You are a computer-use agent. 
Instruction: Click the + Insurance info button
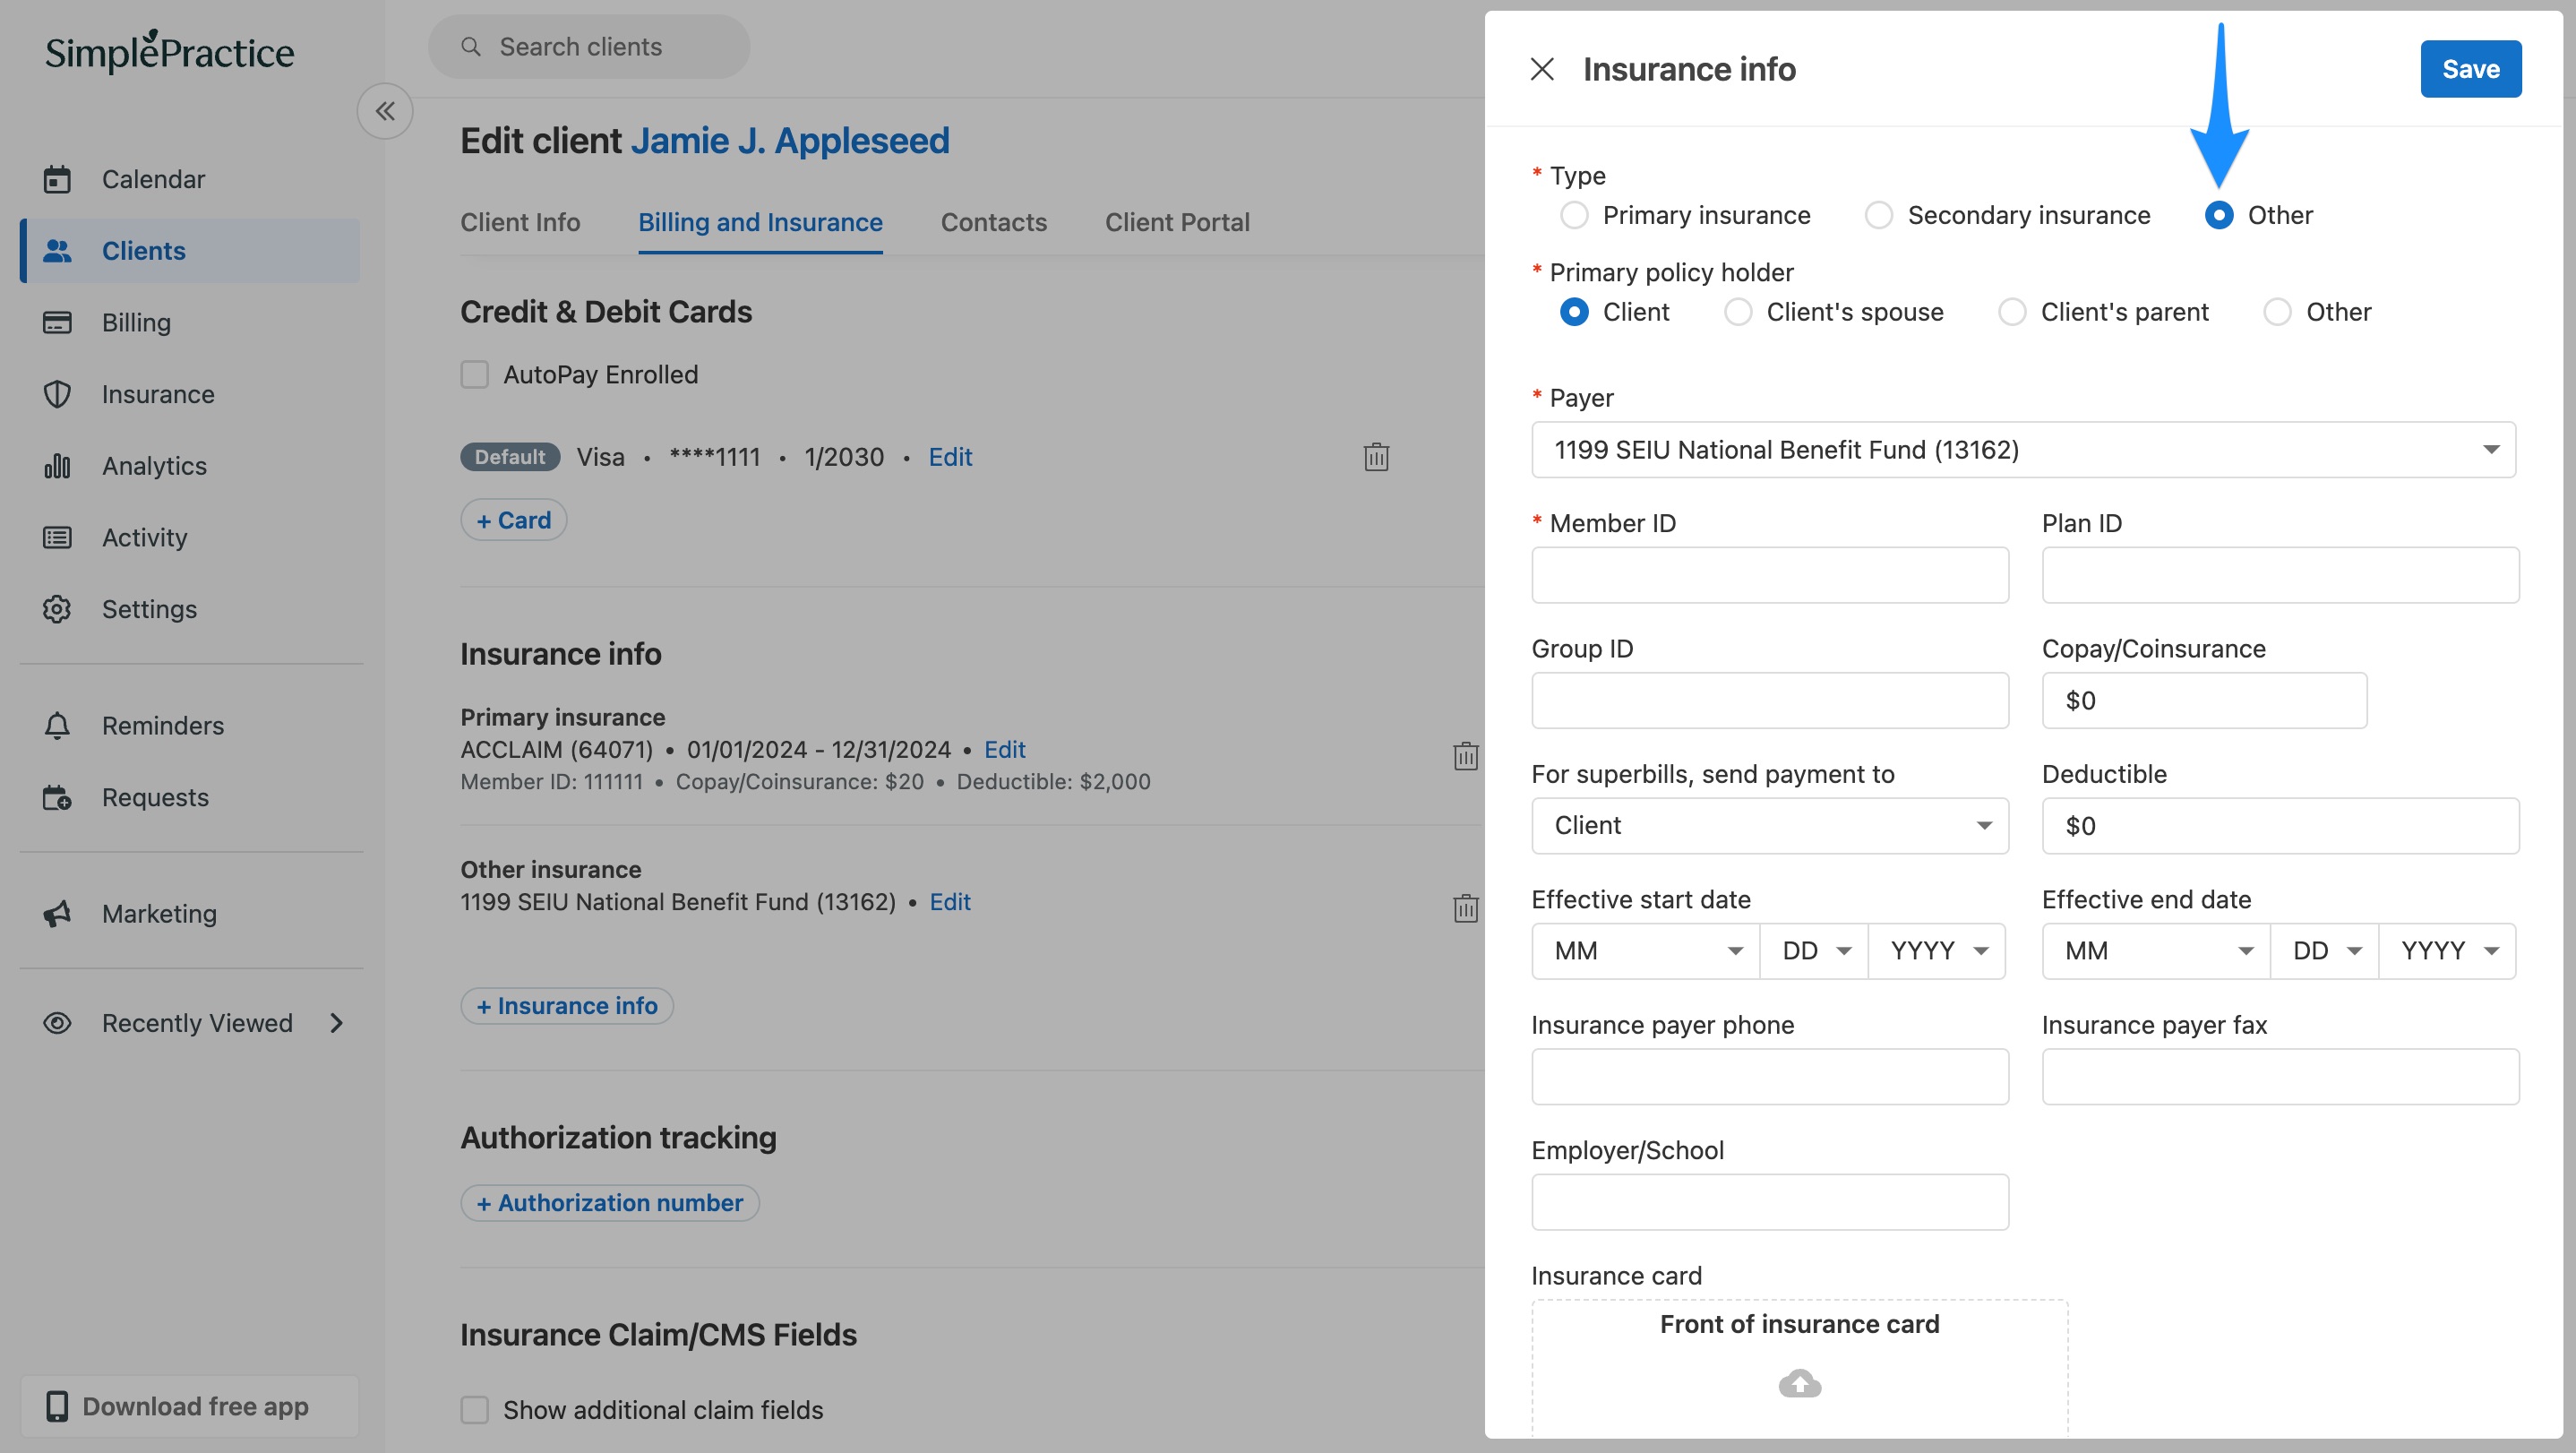pos(567,1006)
